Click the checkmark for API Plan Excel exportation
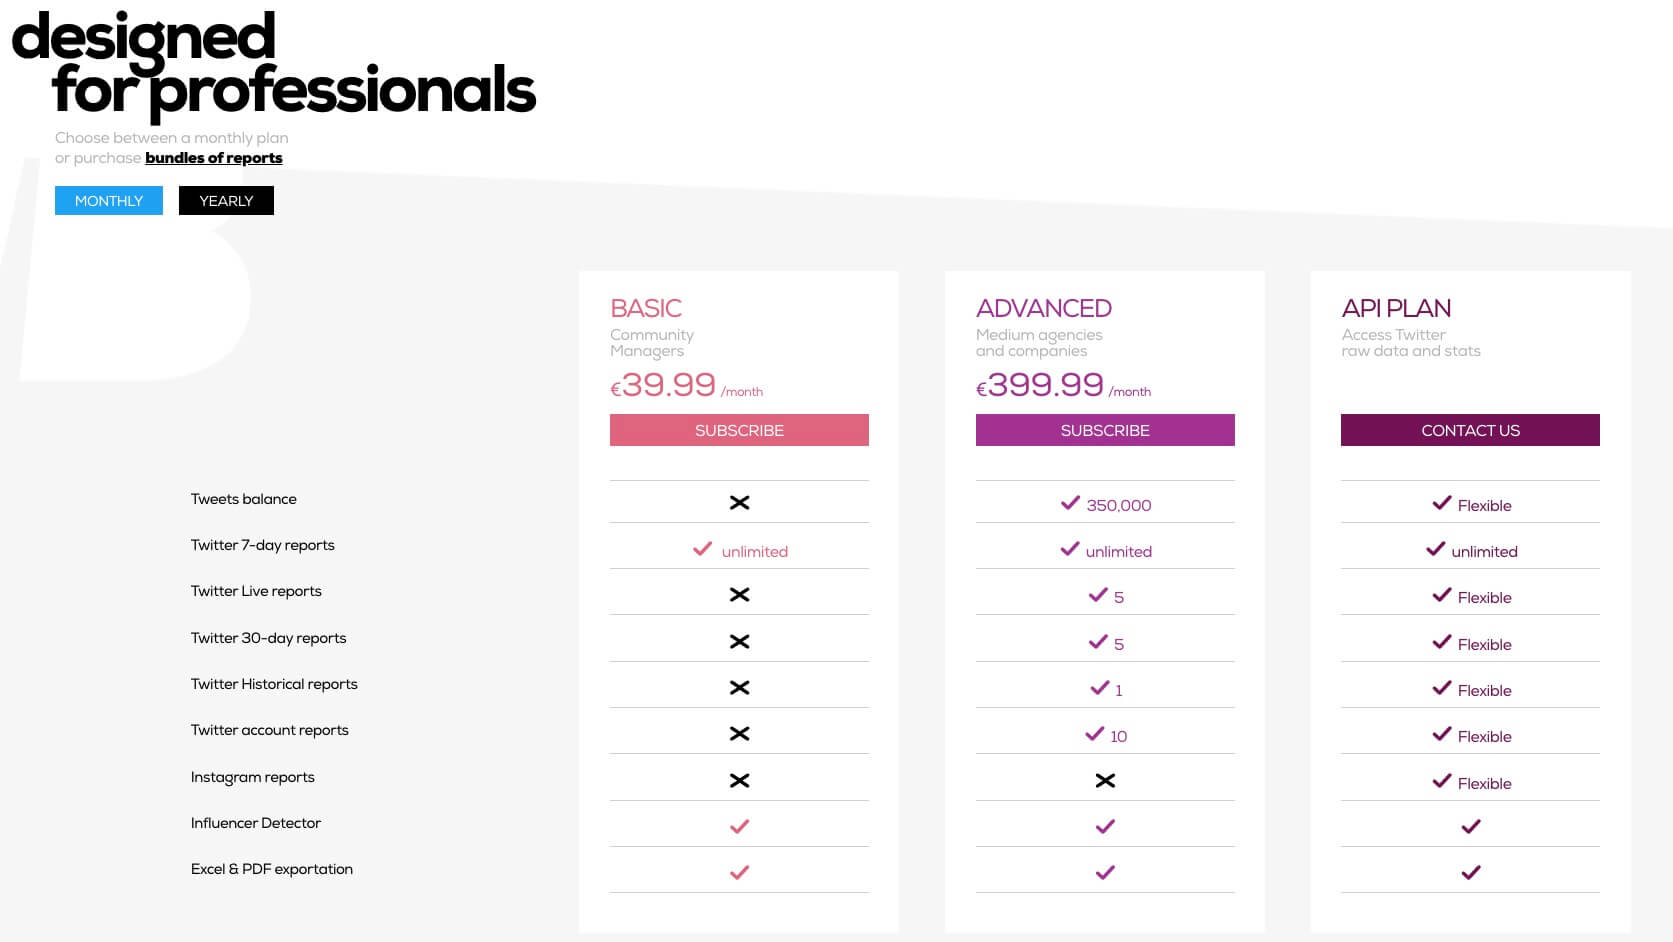1673x942 pixels. 1470,873
